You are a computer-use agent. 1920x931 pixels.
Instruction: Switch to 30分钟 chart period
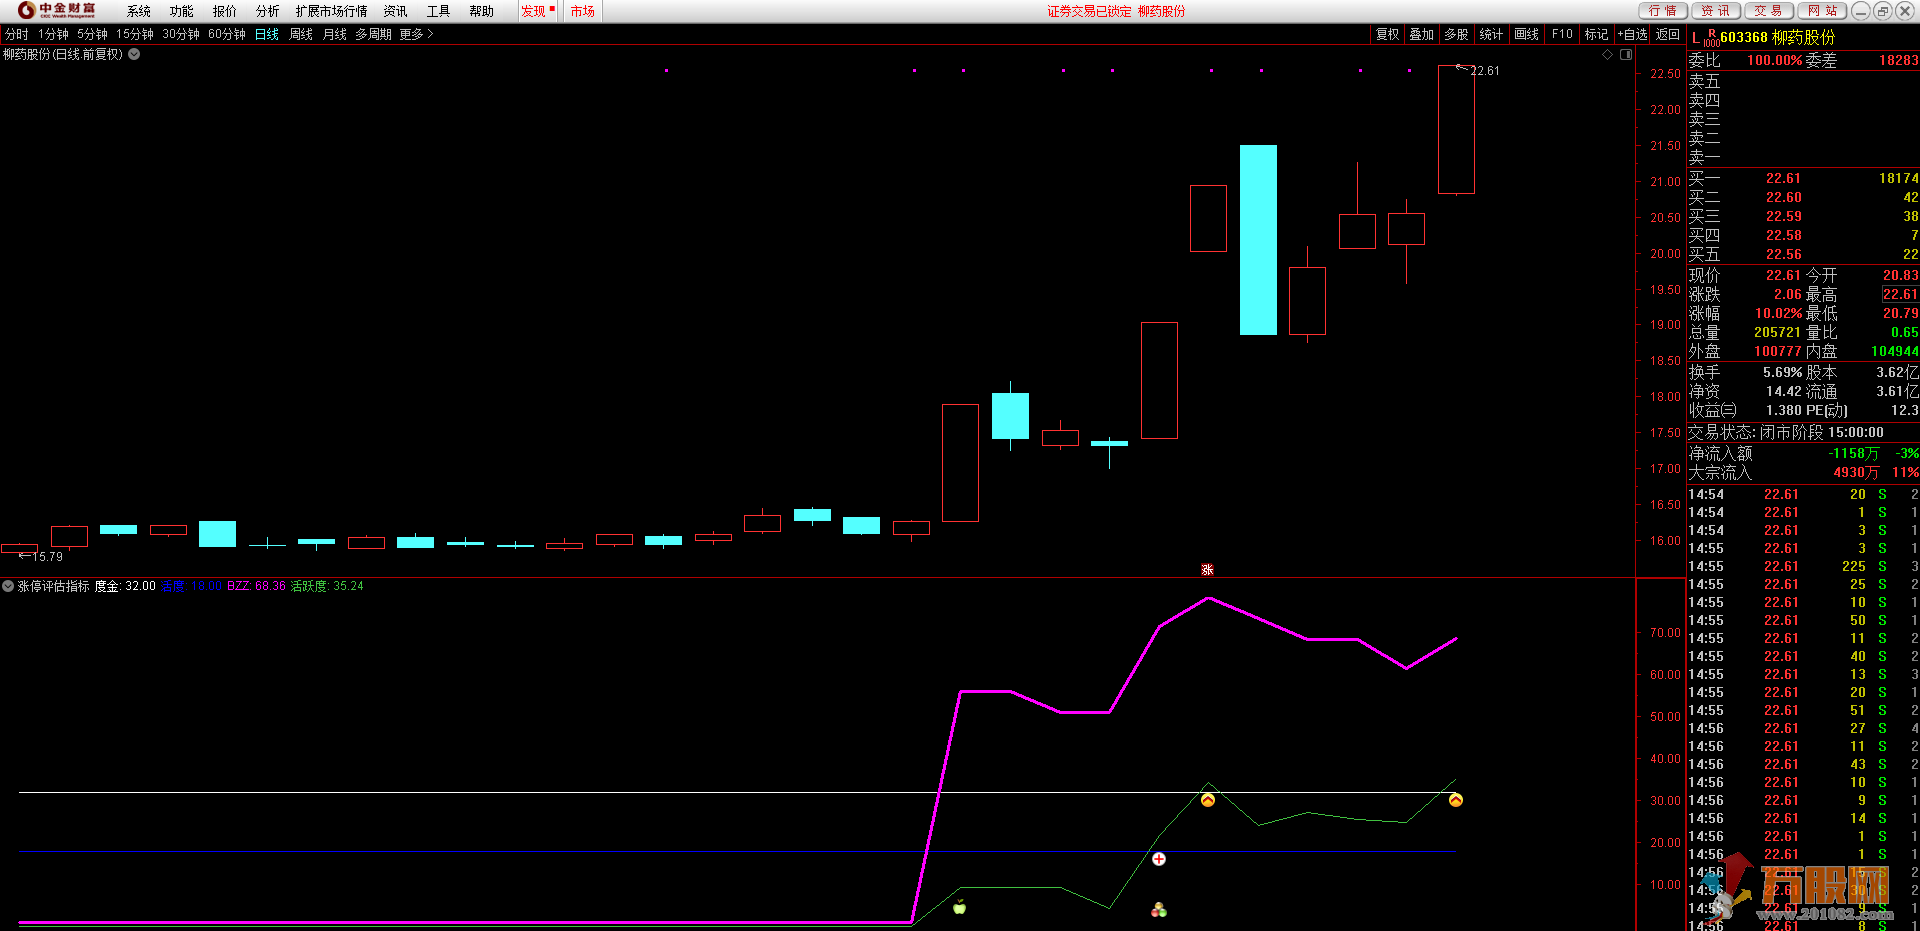pos(181,34)
